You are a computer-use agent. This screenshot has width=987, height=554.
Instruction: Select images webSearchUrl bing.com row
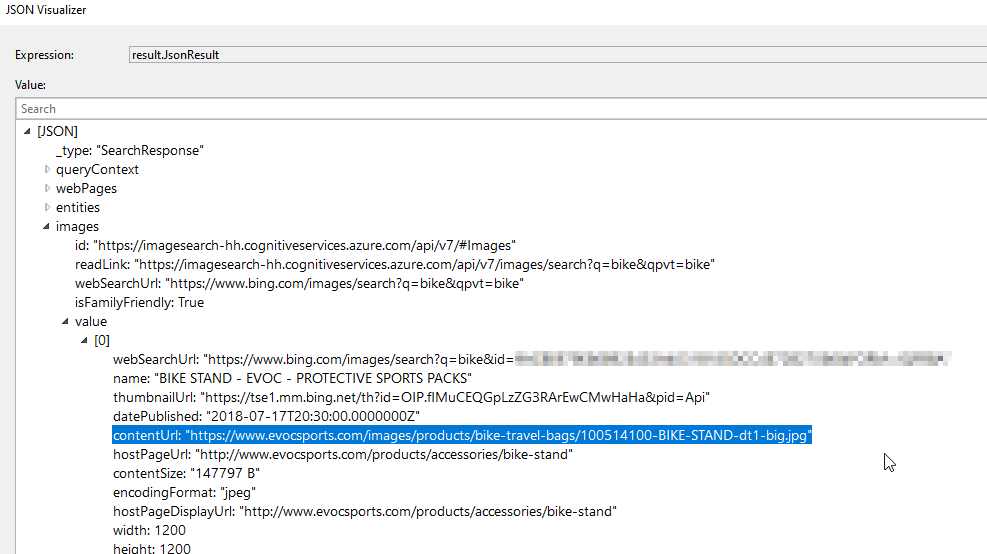299,283
